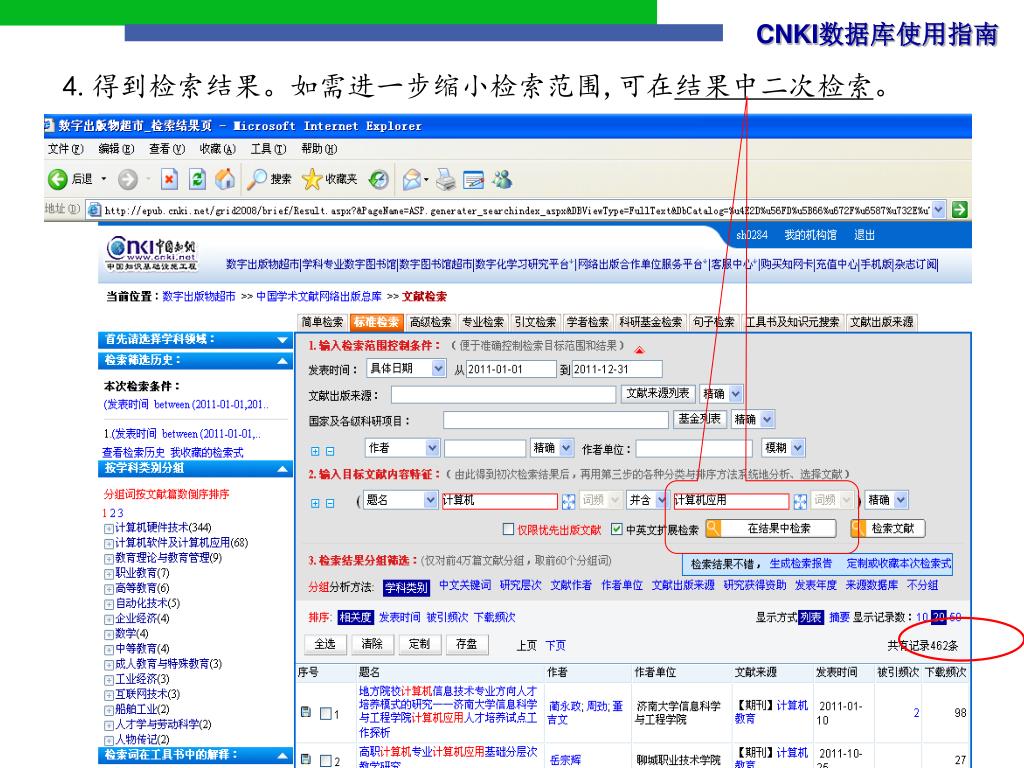The width and height of the screenshot is (1024, 768).
Task: Open 作者 field type dropdown
Action: coord(432,447)
